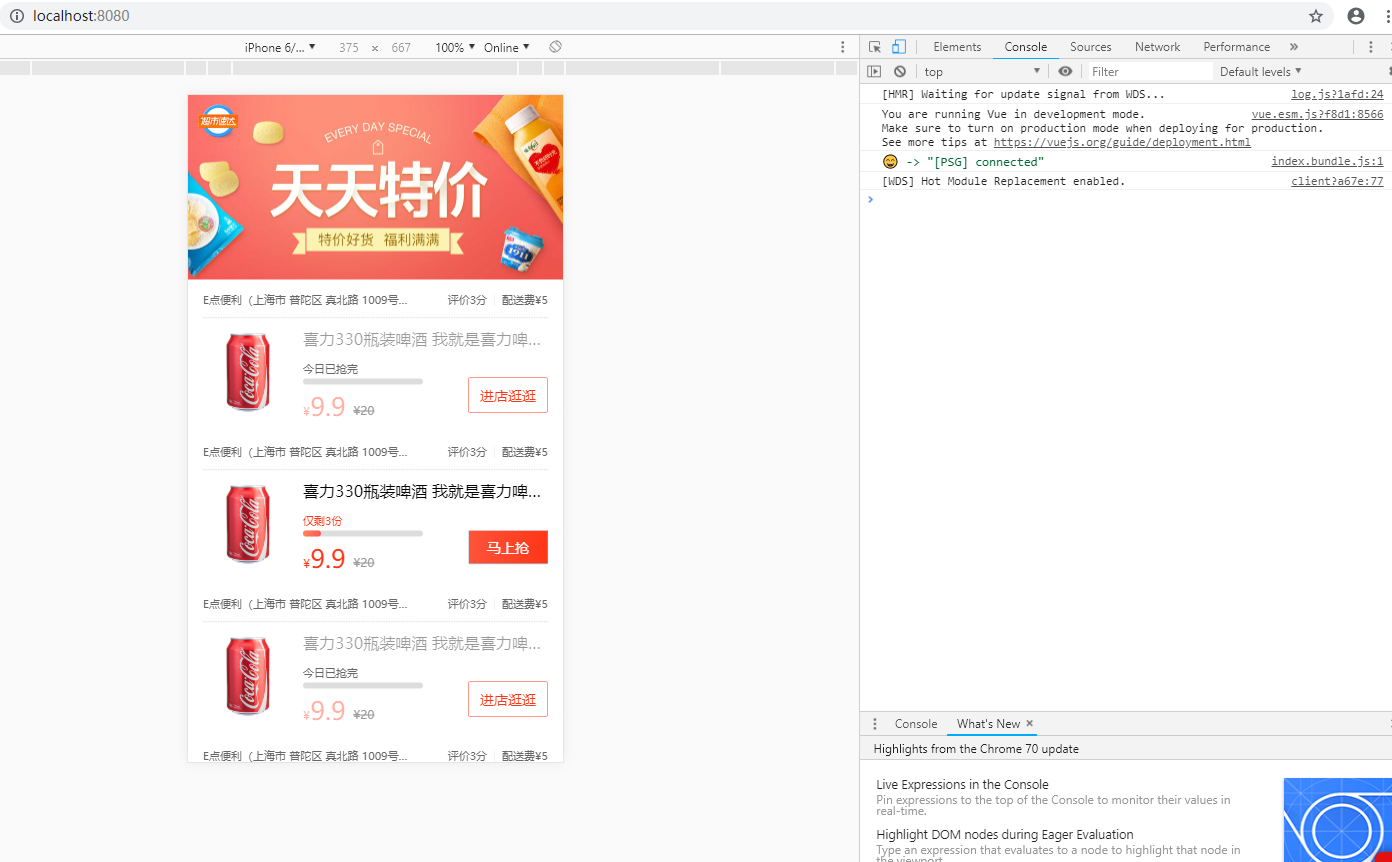
Task: Select the element inspector icon in DevTools
Action: coord(874,46)
